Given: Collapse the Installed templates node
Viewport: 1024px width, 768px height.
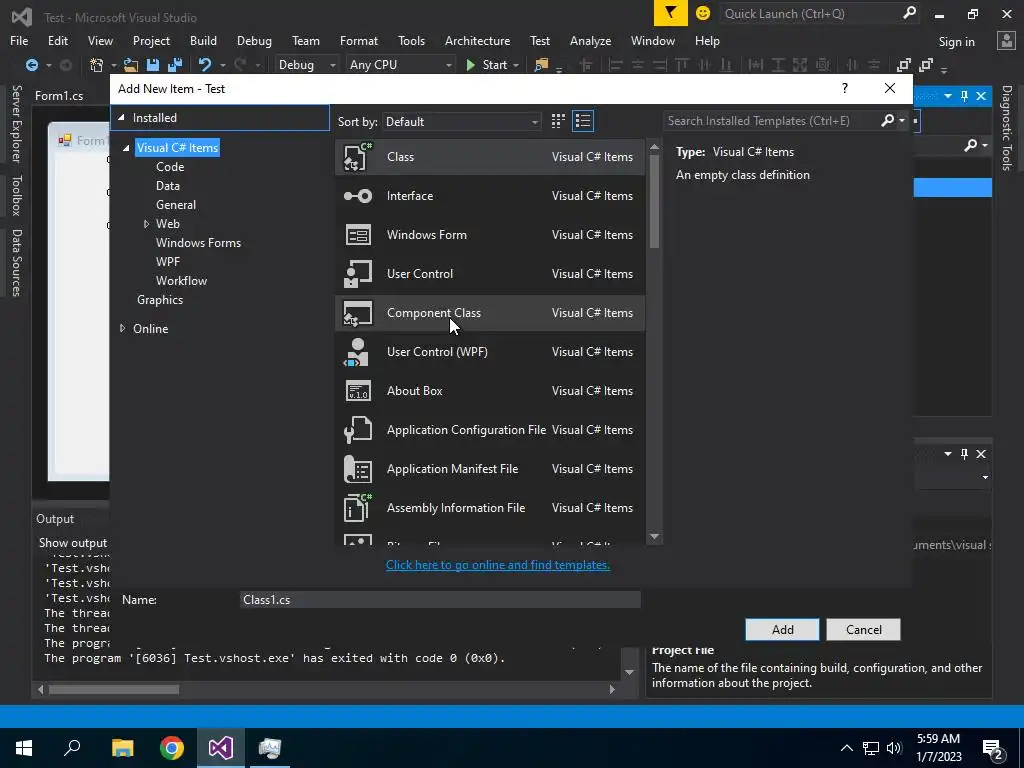Looking at the screenshot, I should [121, 118].
